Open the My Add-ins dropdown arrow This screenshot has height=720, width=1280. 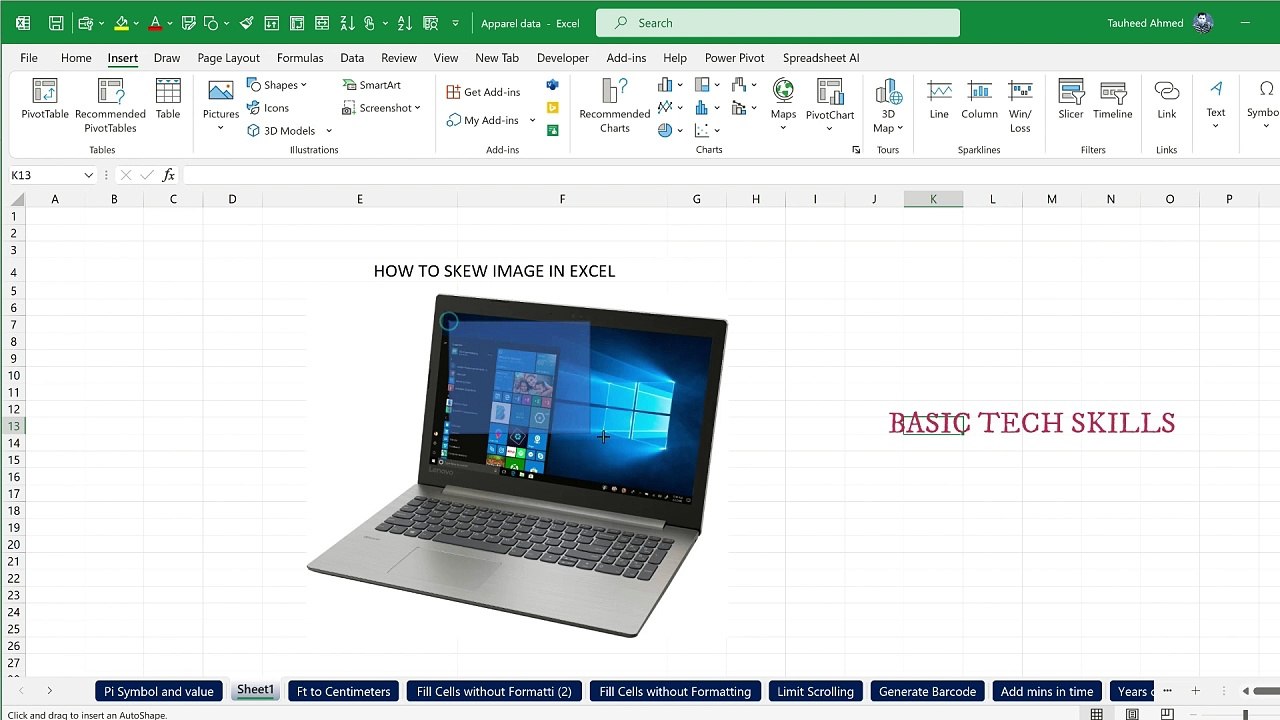click(x=532, y=120)
